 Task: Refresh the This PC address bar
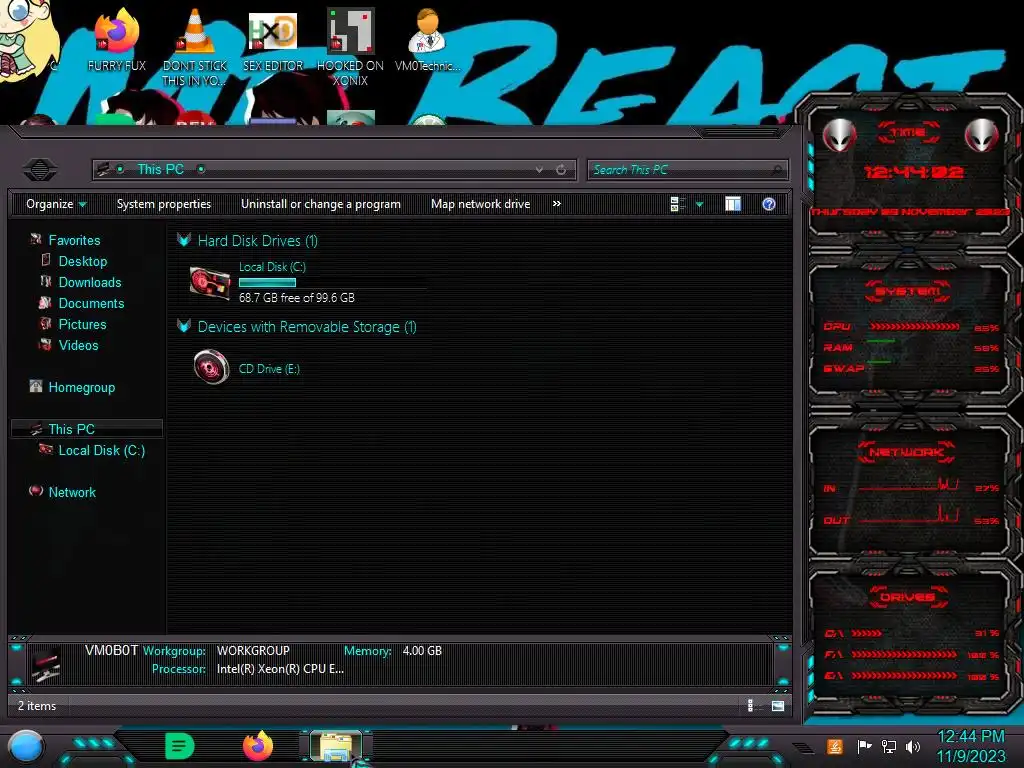561,170
